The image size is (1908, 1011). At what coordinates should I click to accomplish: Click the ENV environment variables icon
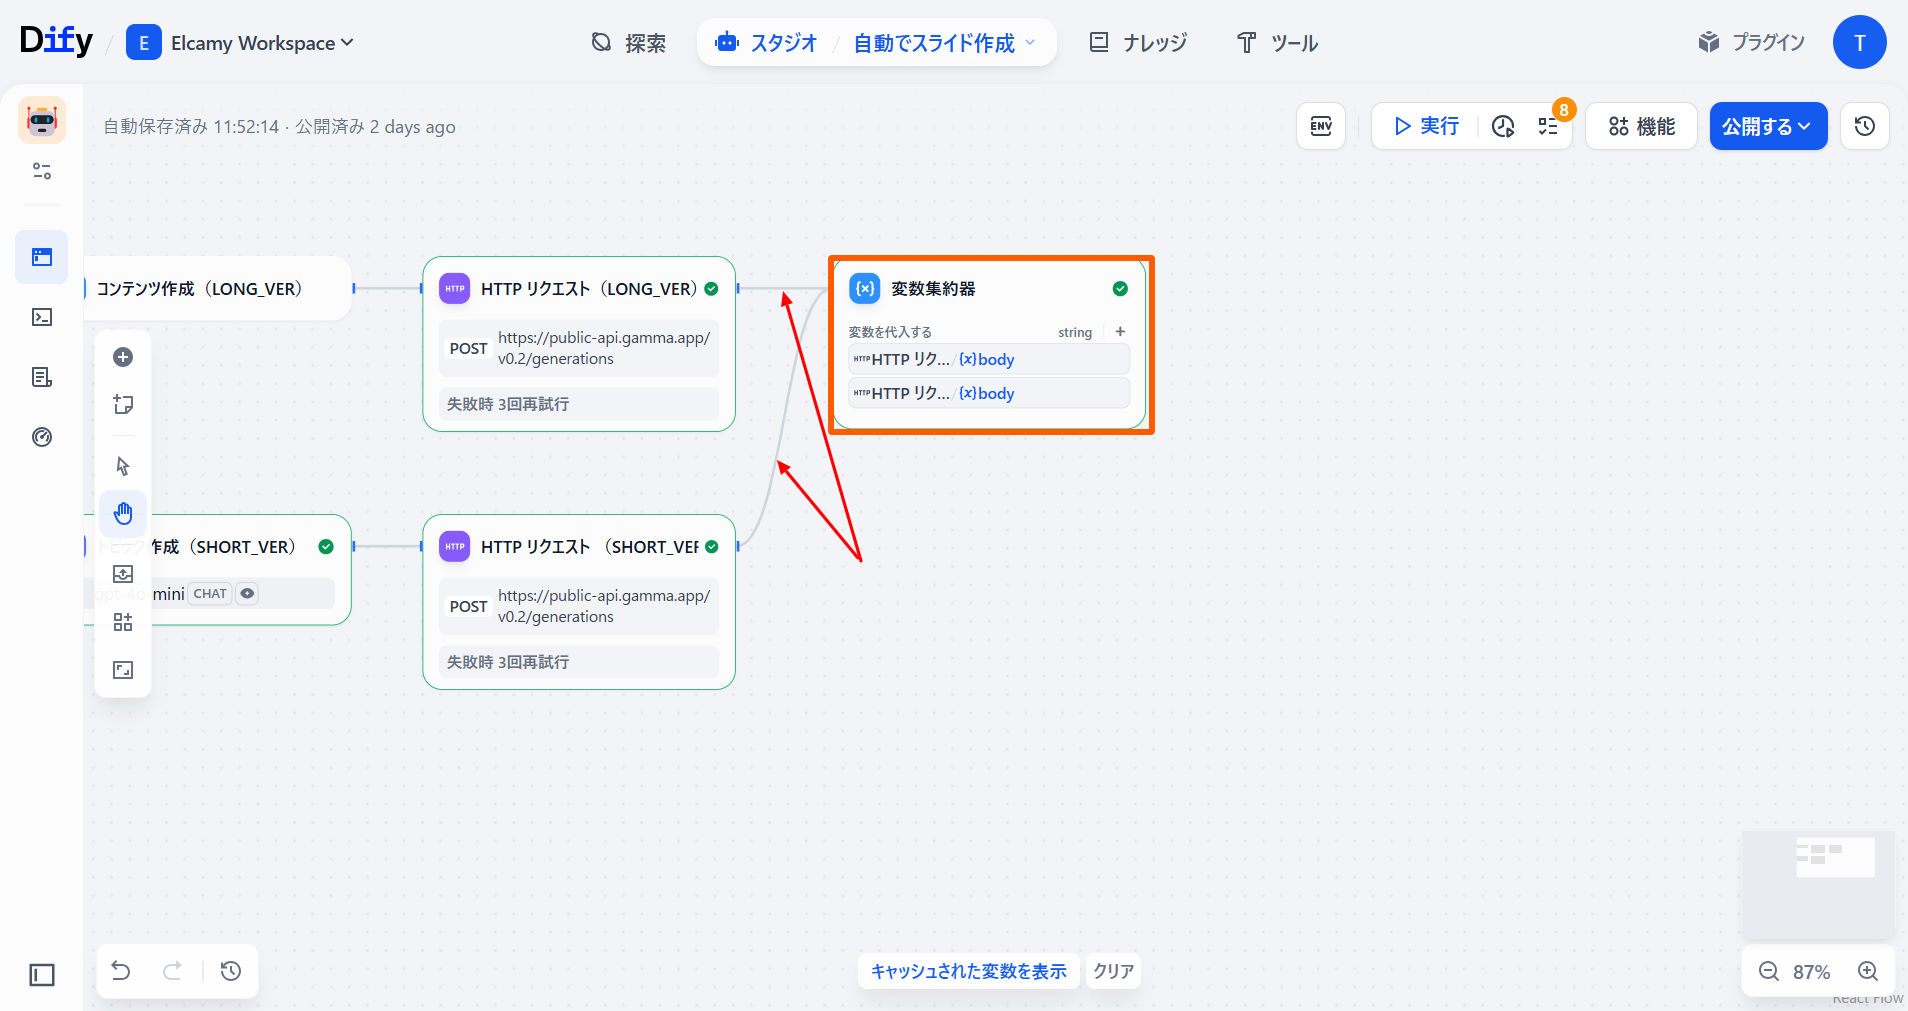pos(1321,126)
